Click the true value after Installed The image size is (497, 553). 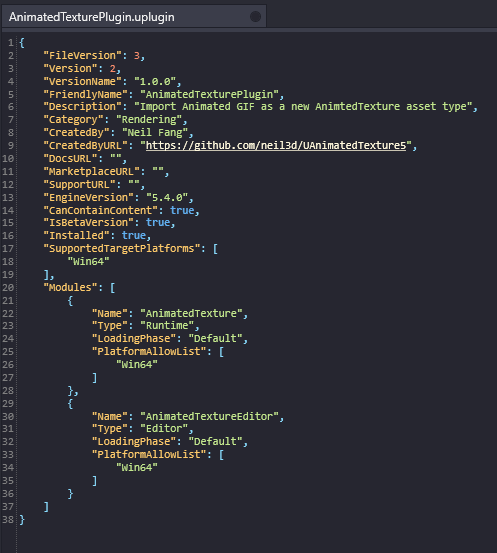pos(134,236)
